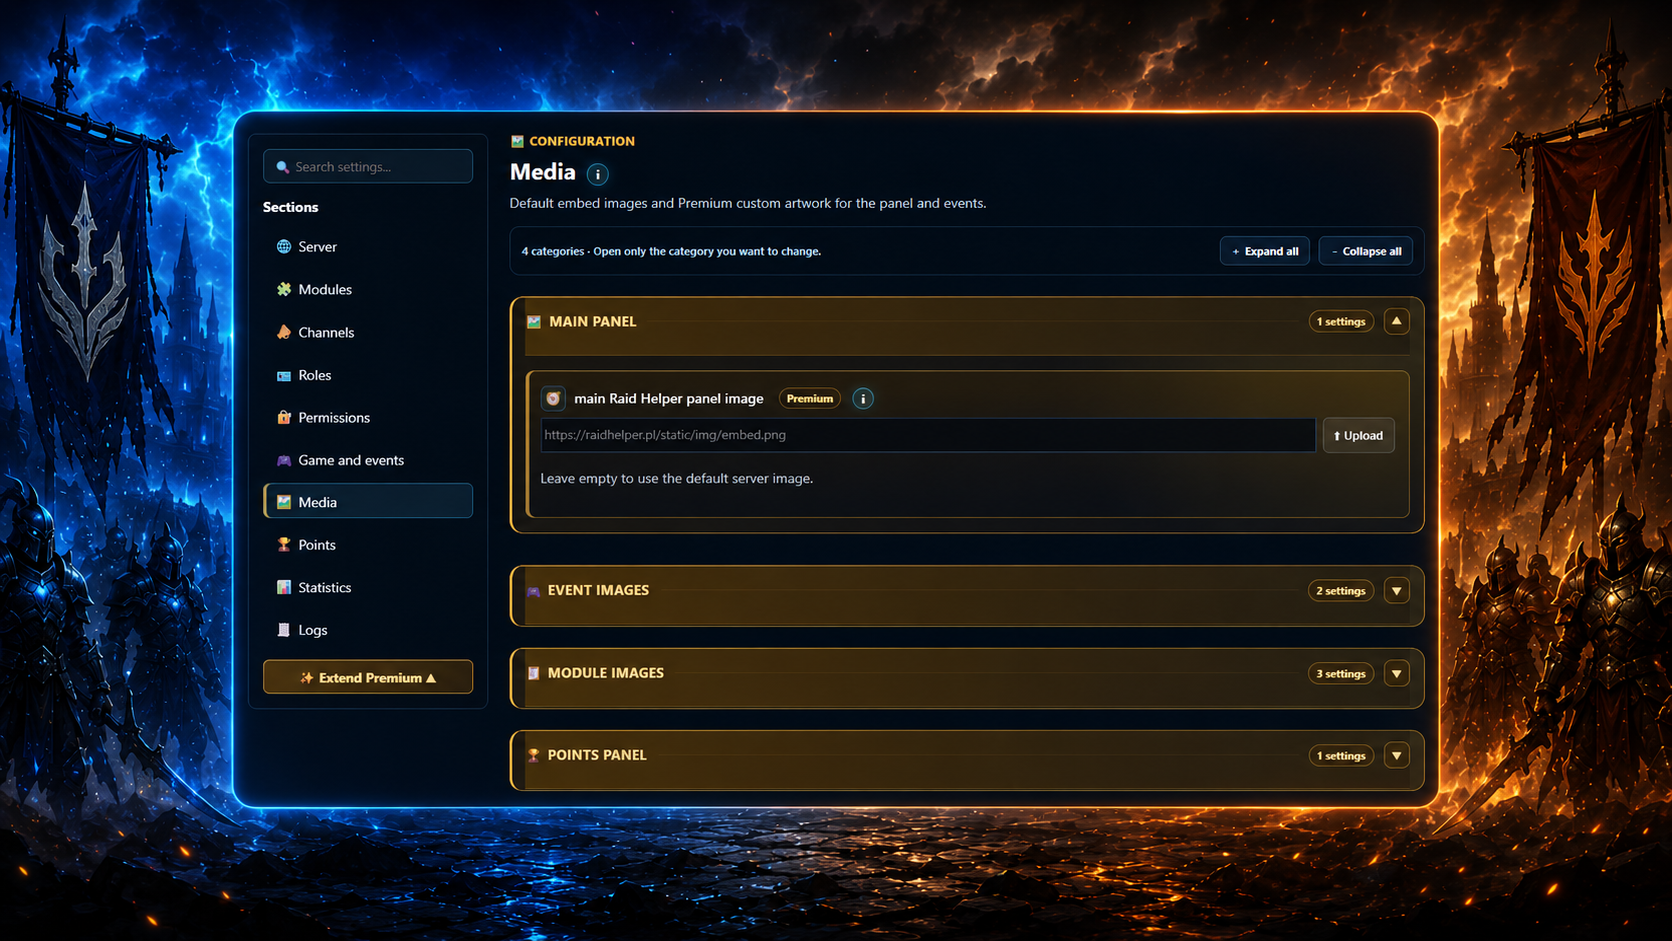Viewport: 1672px width, 941px height.
Task: Click the Roles badge icon
Action: (x=284, y=375)
